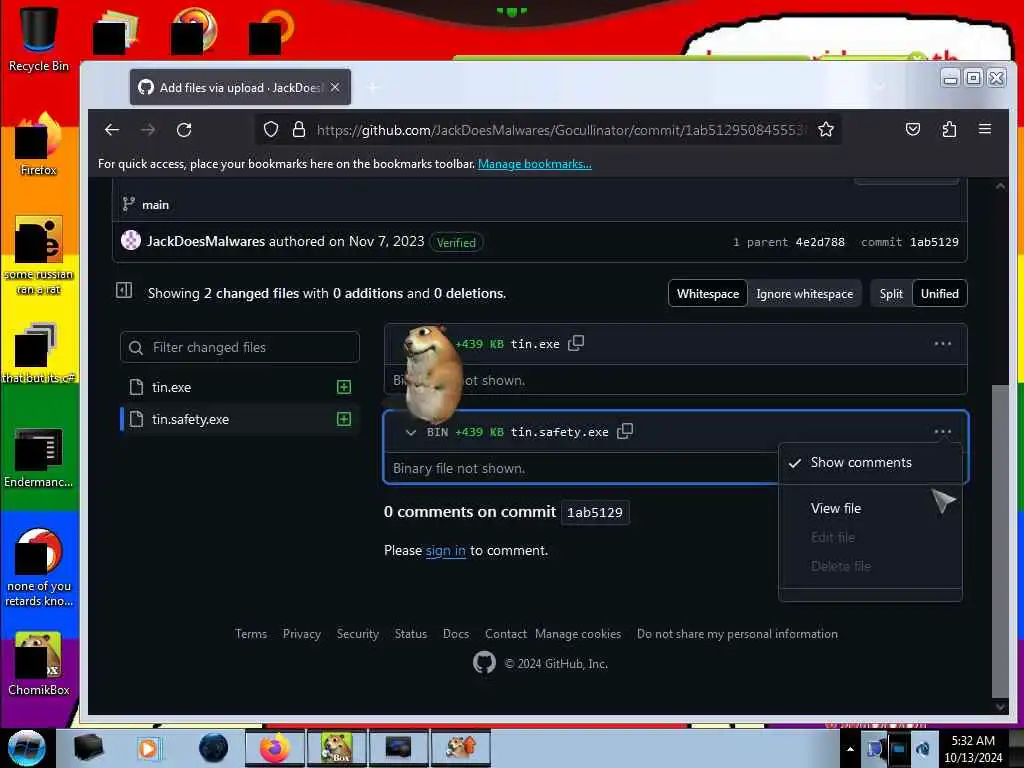Go back with the browser back arrow
Viewport: 1024px width, 768px height.
point(112,129)
